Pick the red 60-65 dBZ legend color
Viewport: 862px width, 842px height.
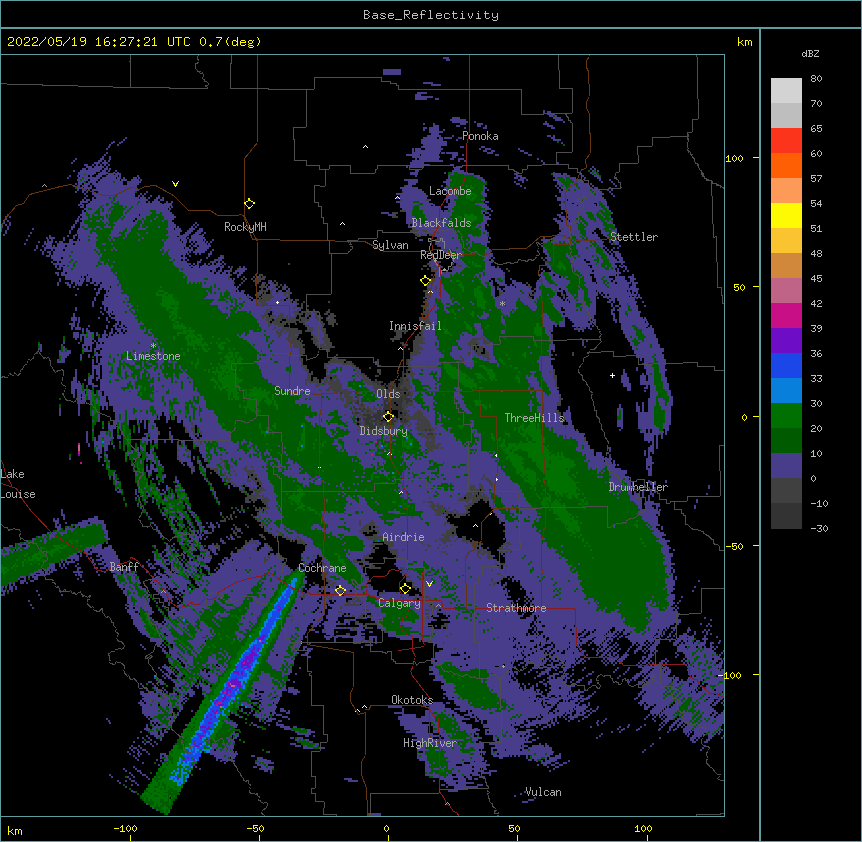click(786, 141)
